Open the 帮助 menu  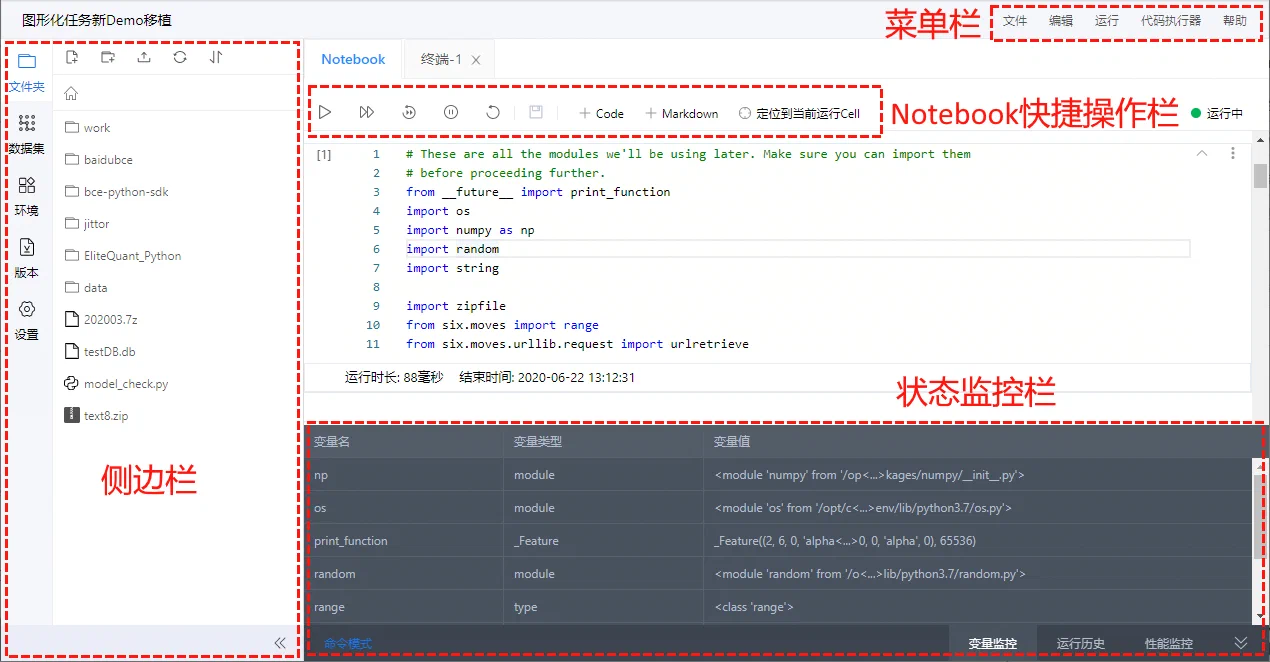click(x=1235, y=20)
